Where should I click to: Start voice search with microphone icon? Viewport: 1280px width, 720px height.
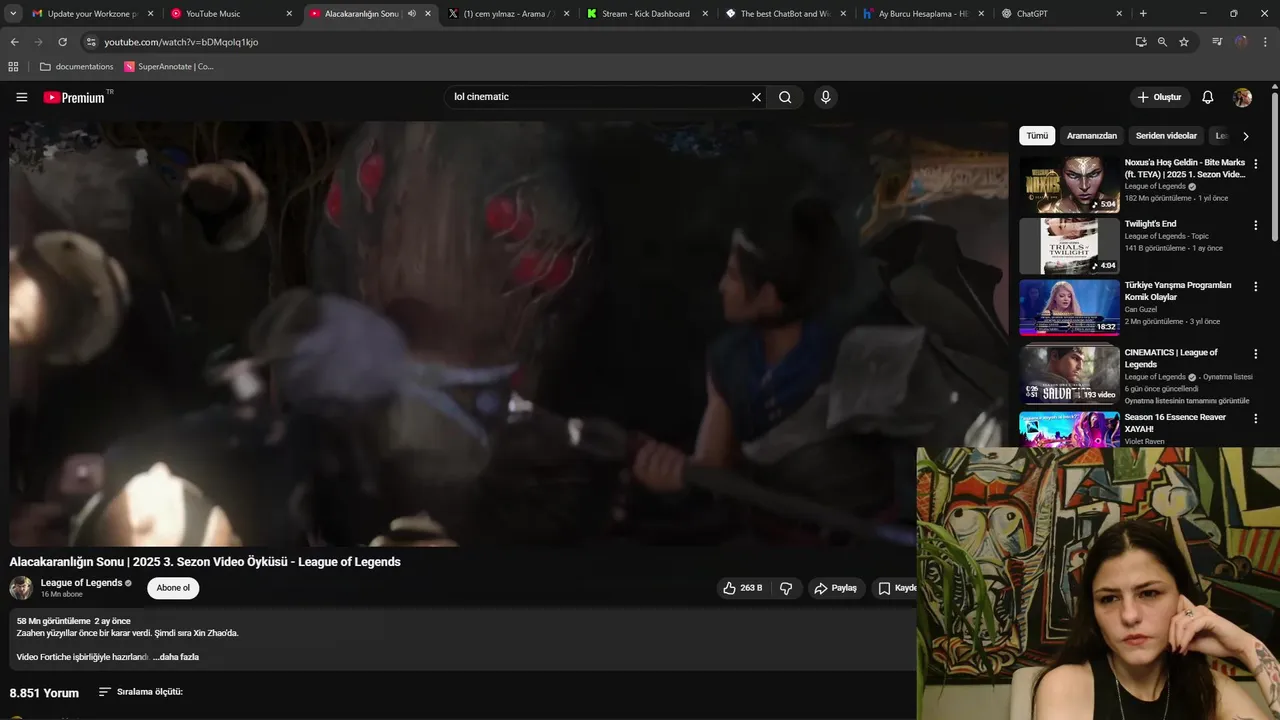(825, 97)
